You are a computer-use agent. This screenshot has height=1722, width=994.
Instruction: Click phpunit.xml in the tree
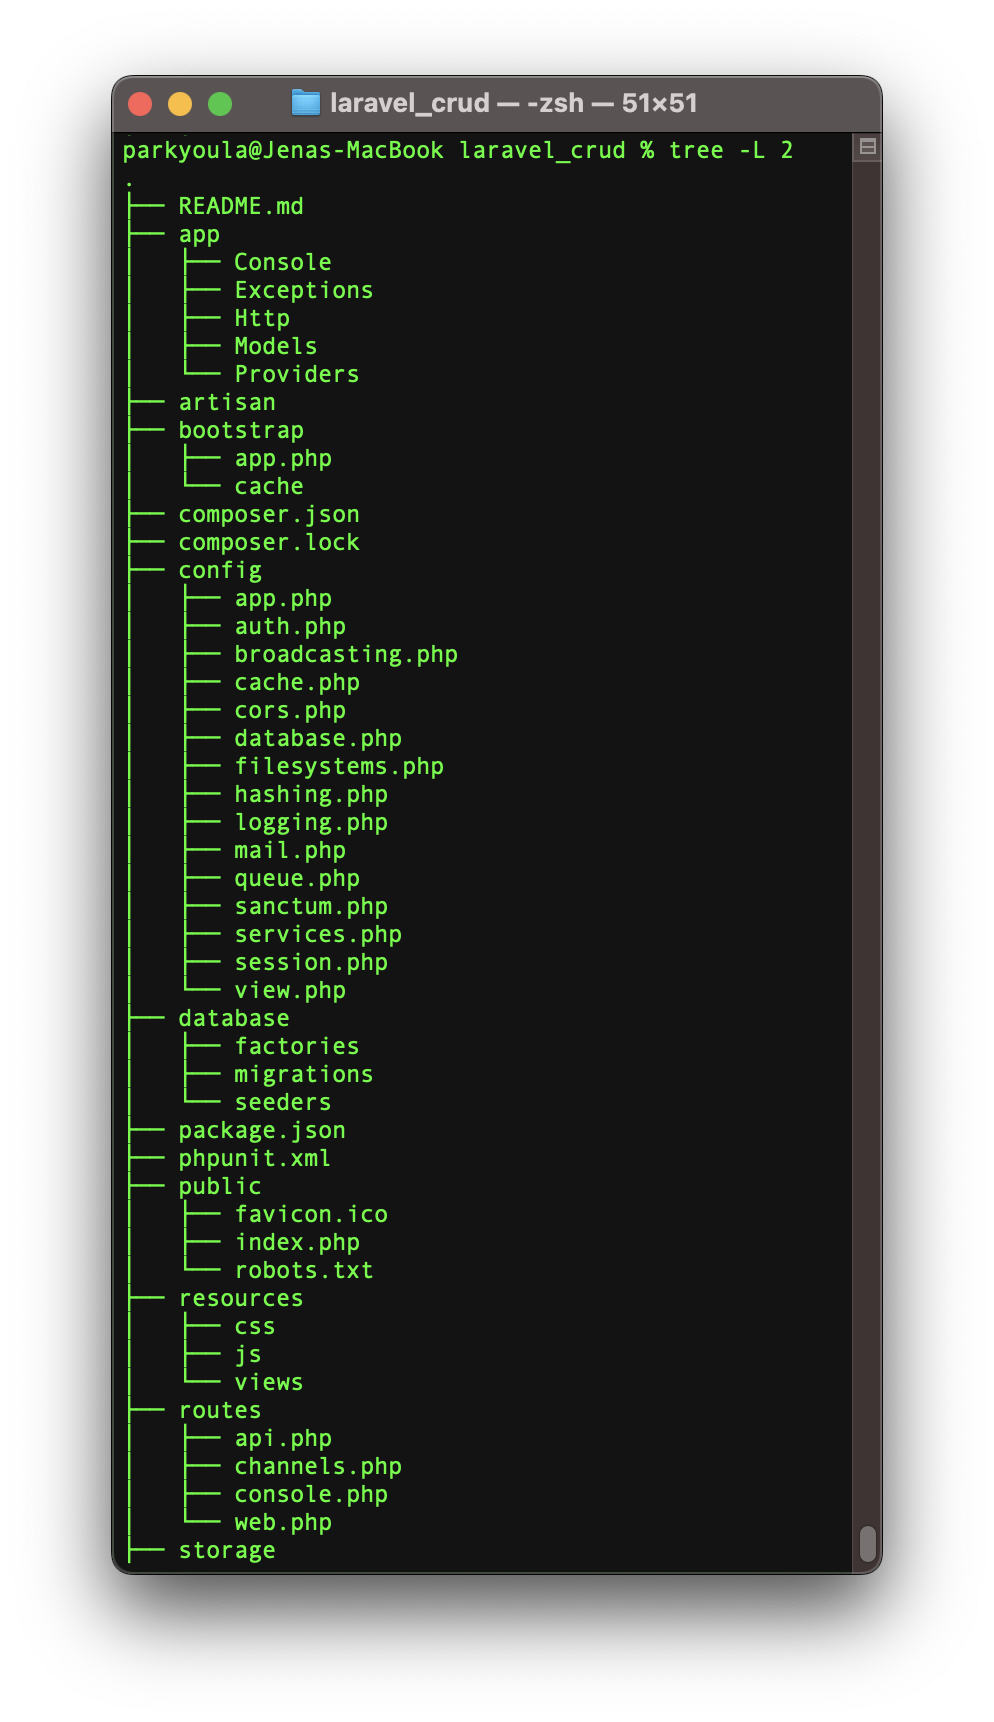pos(255,1158)
